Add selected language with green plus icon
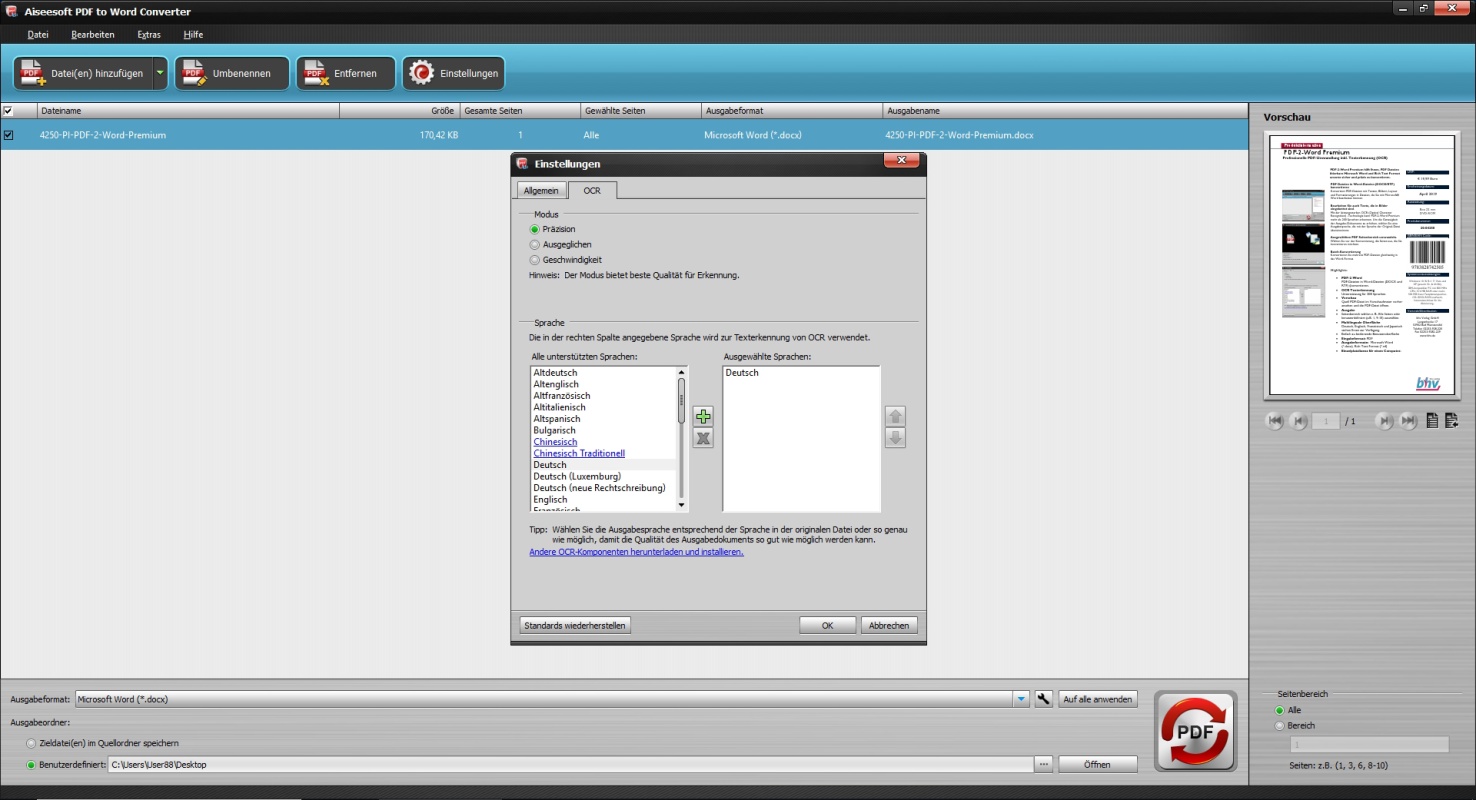The height and width of the screenshot is (800, 1476). (x=703, y=416)
